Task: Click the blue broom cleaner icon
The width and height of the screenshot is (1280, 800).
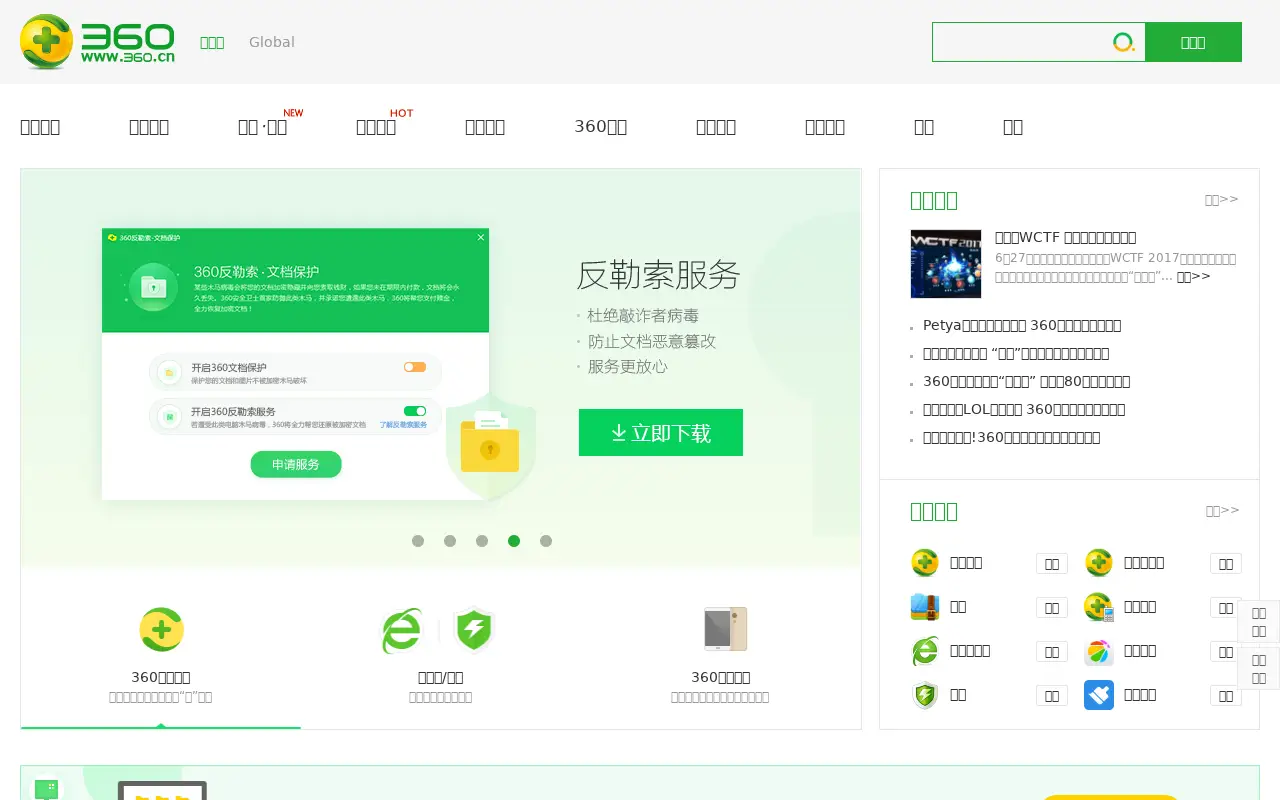Action: 1099,695
